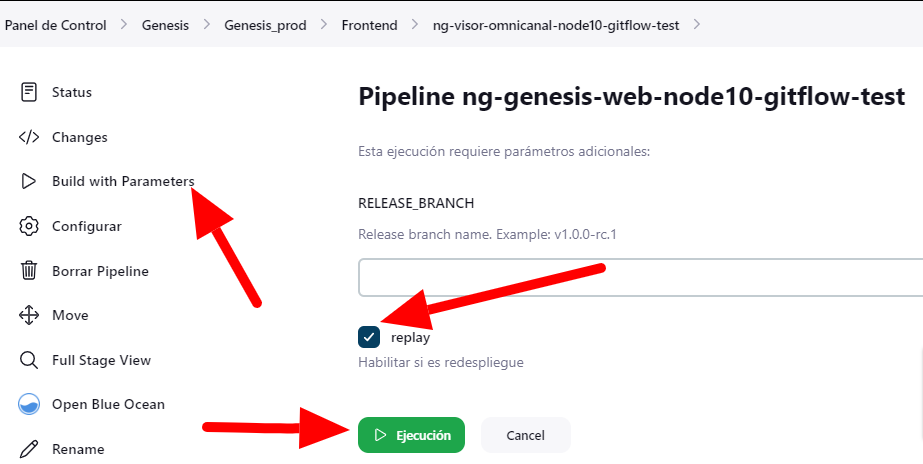Click the Rename pencil icon

tap(29, 449)
